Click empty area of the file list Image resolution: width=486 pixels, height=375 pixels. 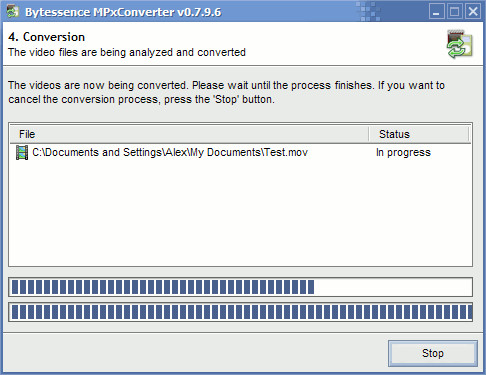tap(240, 213)
